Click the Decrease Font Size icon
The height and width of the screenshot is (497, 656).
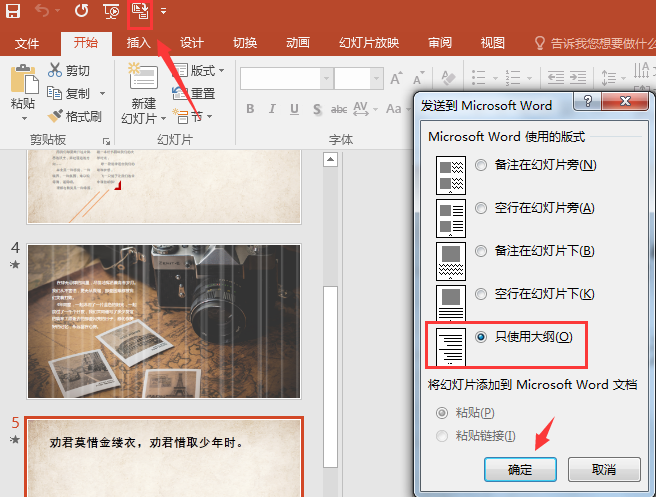(x=418, y=78)
